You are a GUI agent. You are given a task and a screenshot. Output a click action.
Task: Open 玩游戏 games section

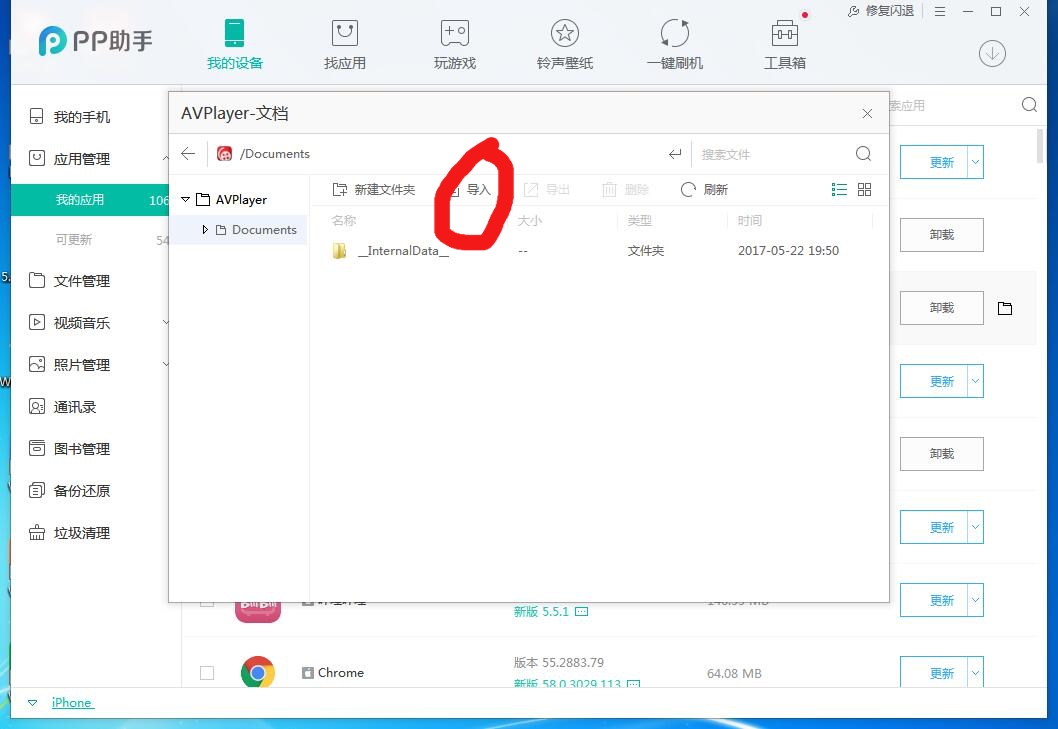(x=454, y=42)
